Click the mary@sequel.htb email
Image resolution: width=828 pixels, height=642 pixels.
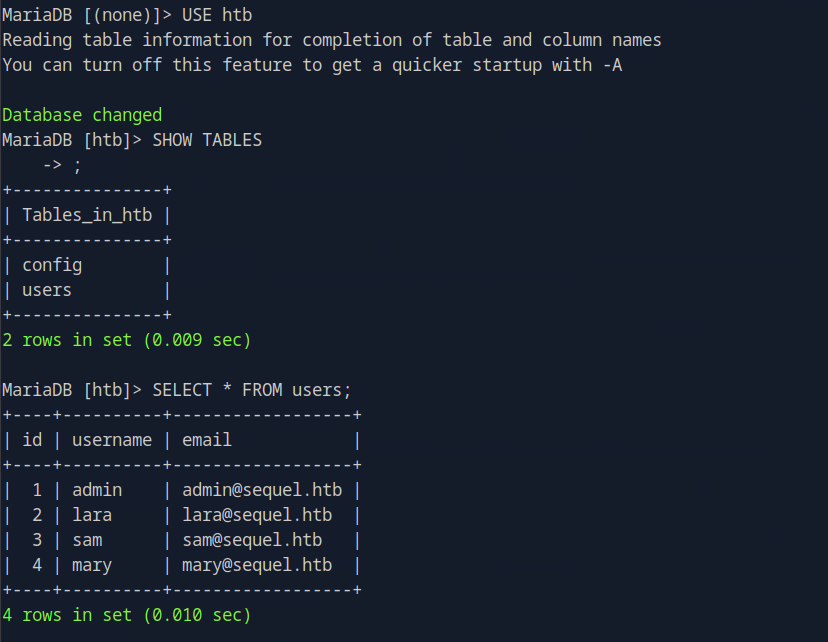tap(257, 565)
